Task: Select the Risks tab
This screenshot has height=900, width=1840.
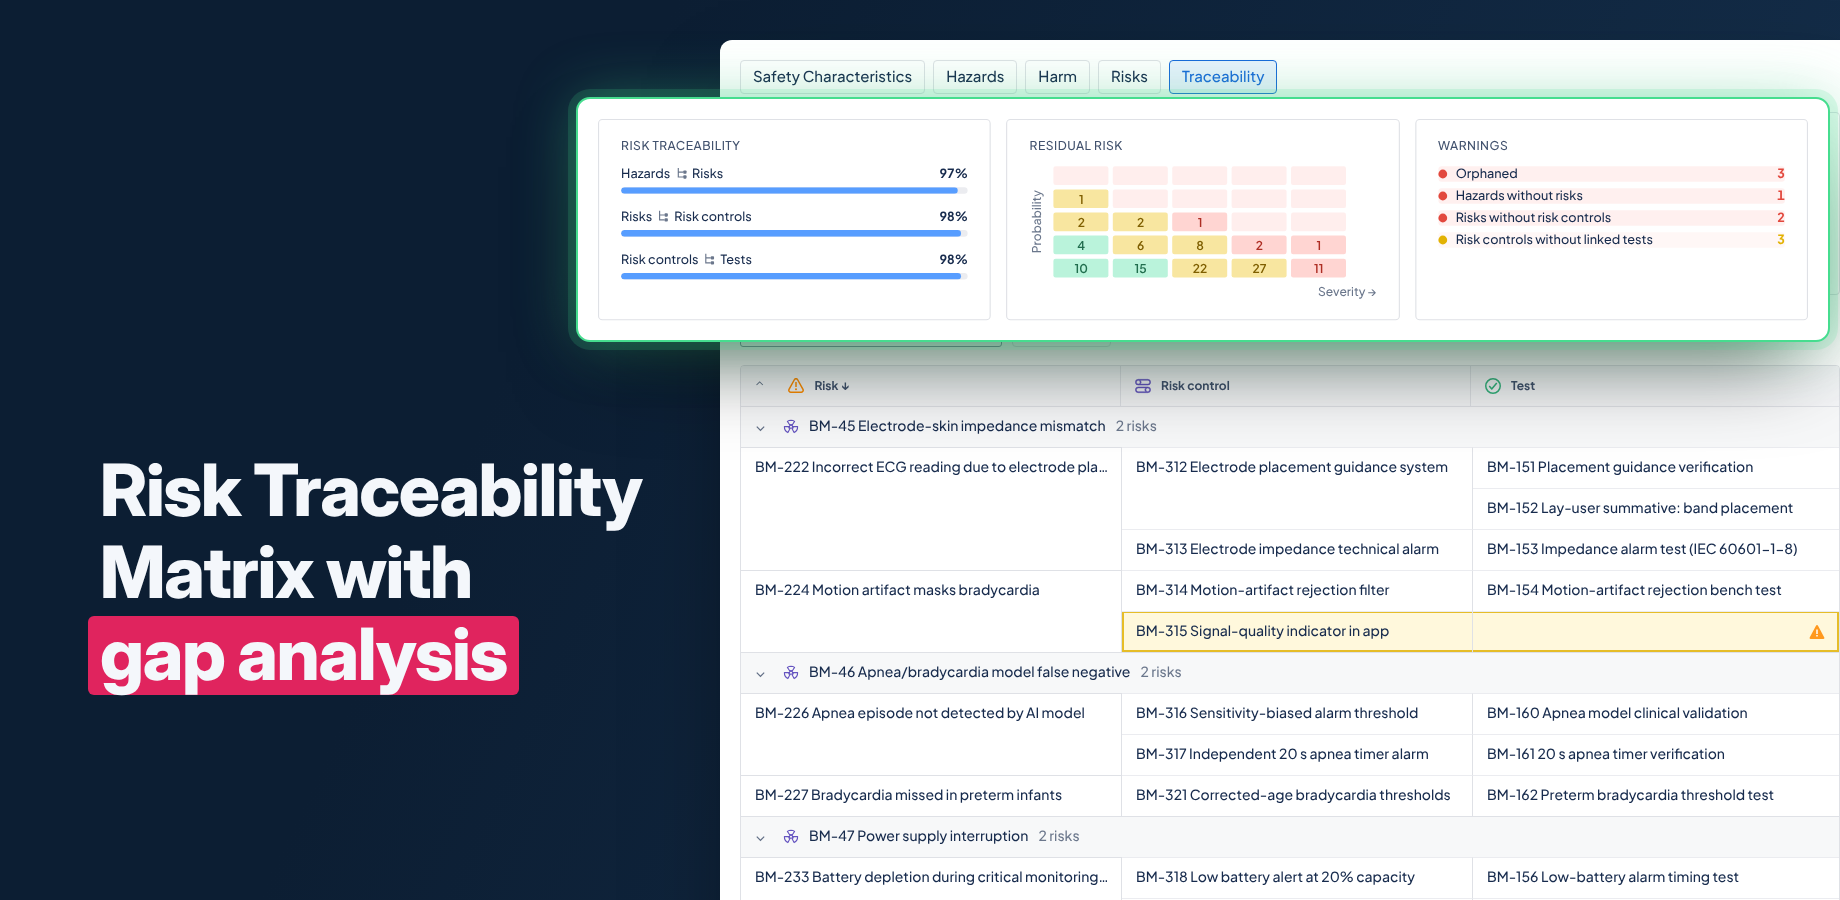Action: [1129, 77]
